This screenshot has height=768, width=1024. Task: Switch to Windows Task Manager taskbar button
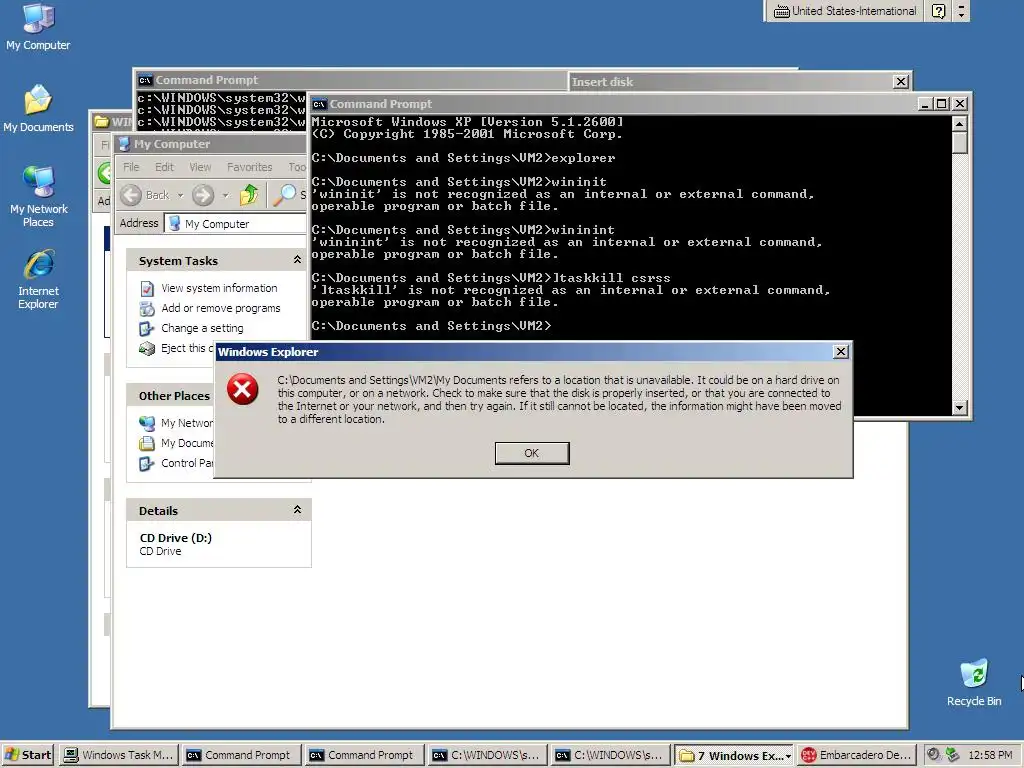[x=119, y=755]
